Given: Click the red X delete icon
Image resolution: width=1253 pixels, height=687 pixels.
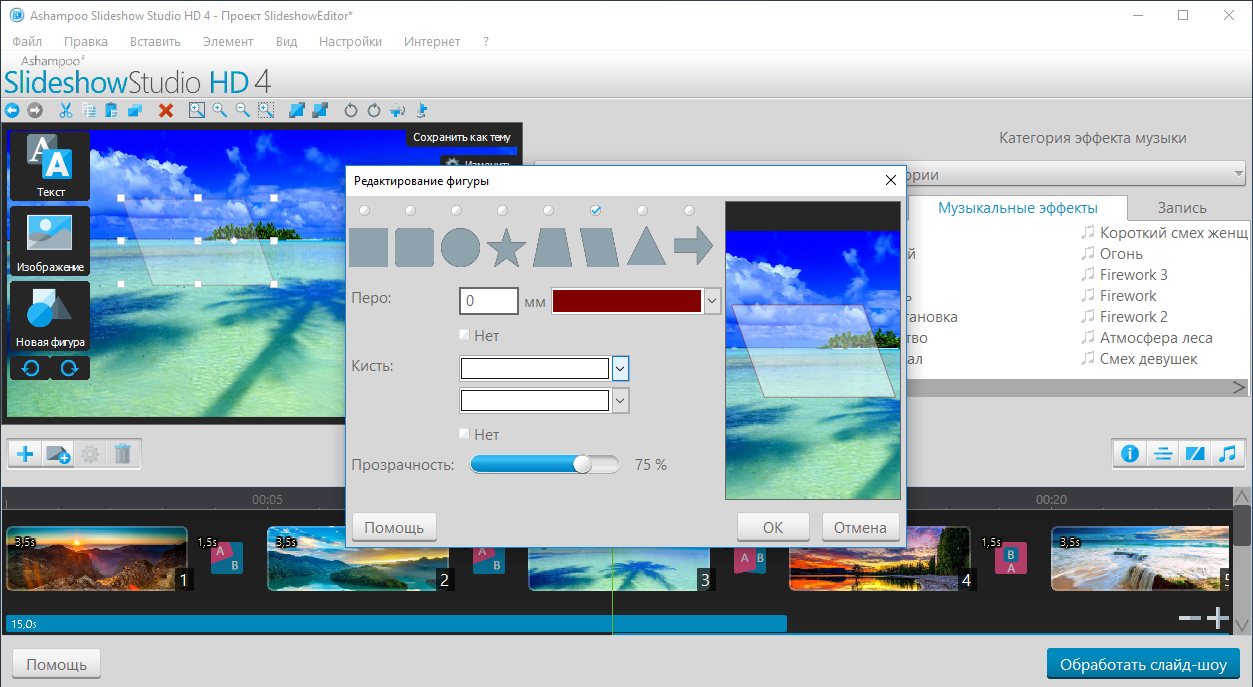Looking at the screenshot, I should click(x=166, y=110).
